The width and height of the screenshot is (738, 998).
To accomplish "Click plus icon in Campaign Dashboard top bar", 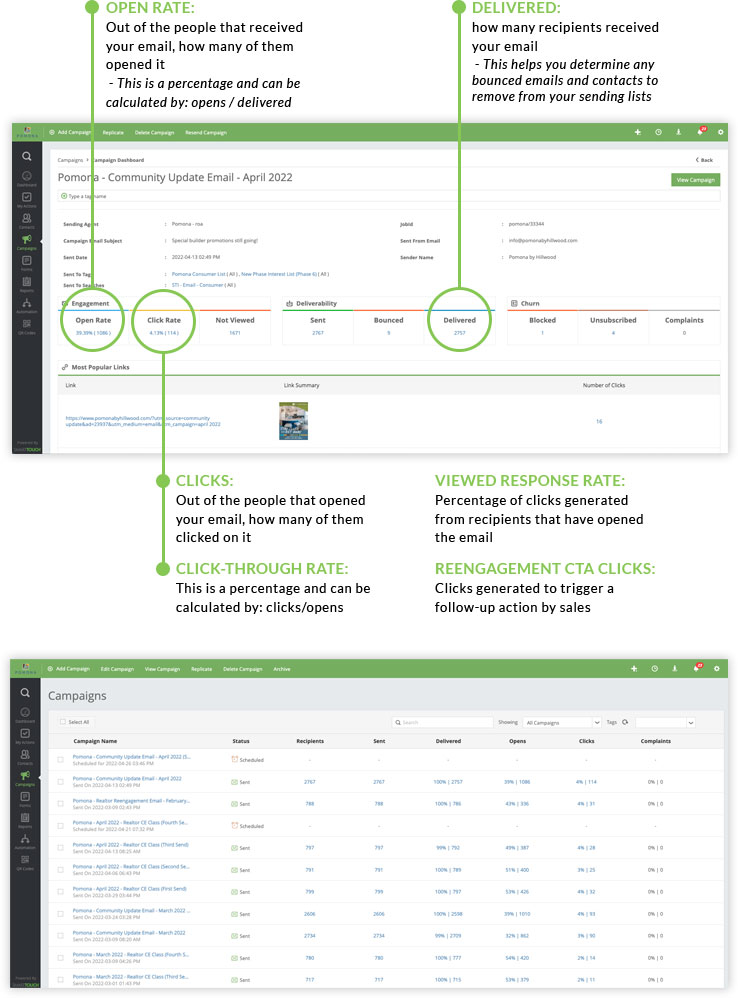I will [x=637, y=132].
